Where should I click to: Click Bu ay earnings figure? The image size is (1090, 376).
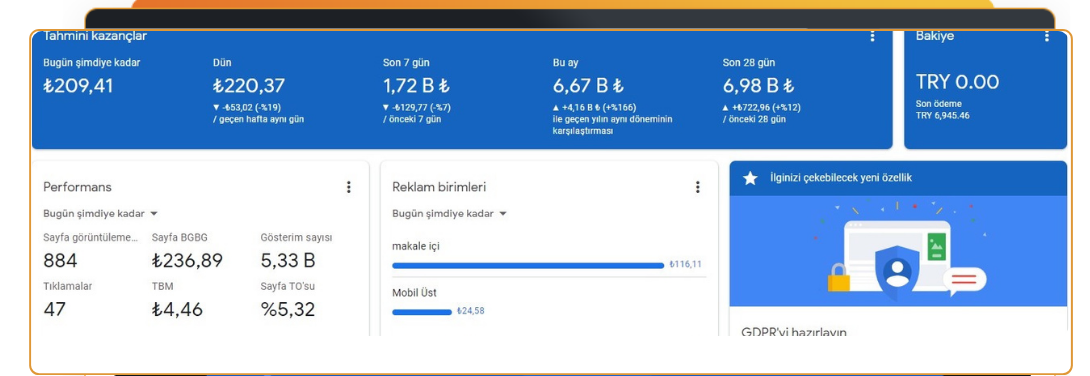tap(588, 86)
